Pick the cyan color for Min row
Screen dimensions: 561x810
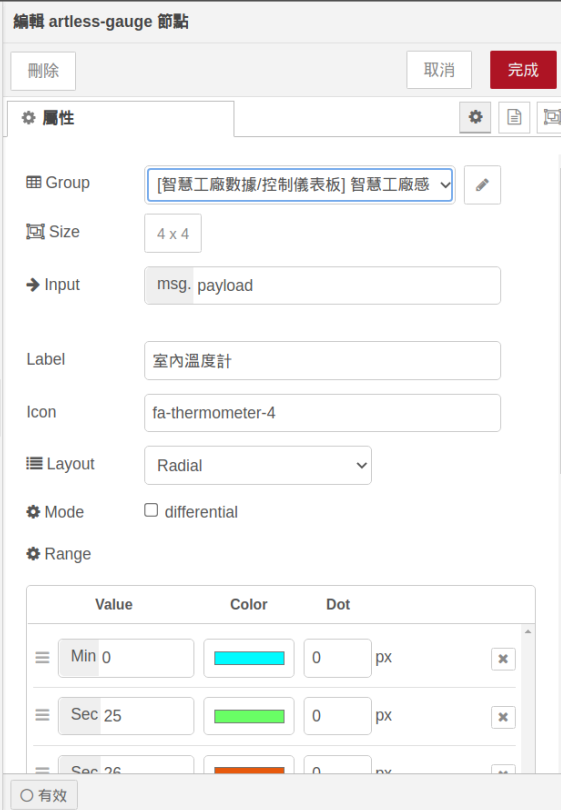[249, 658]
